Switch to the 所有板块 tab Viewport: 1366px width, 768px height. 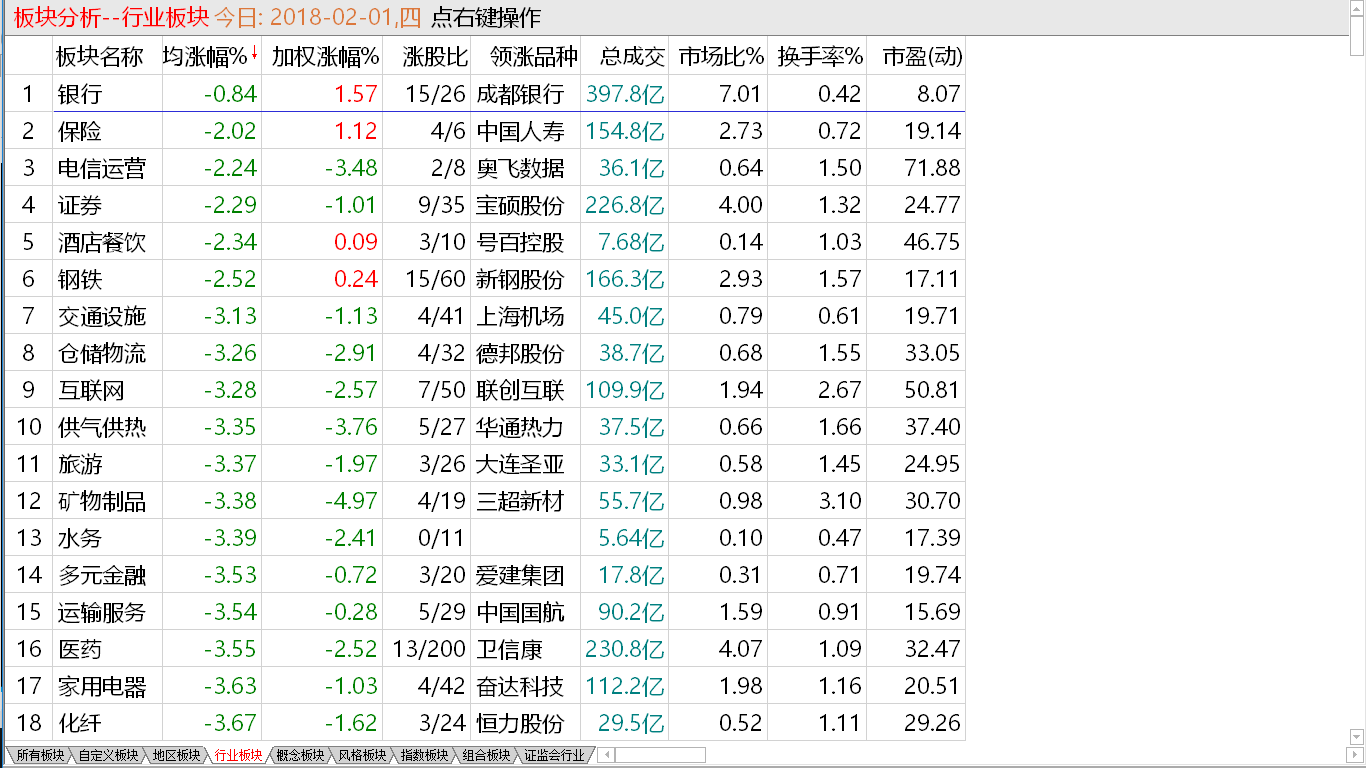tap(39, 755)
